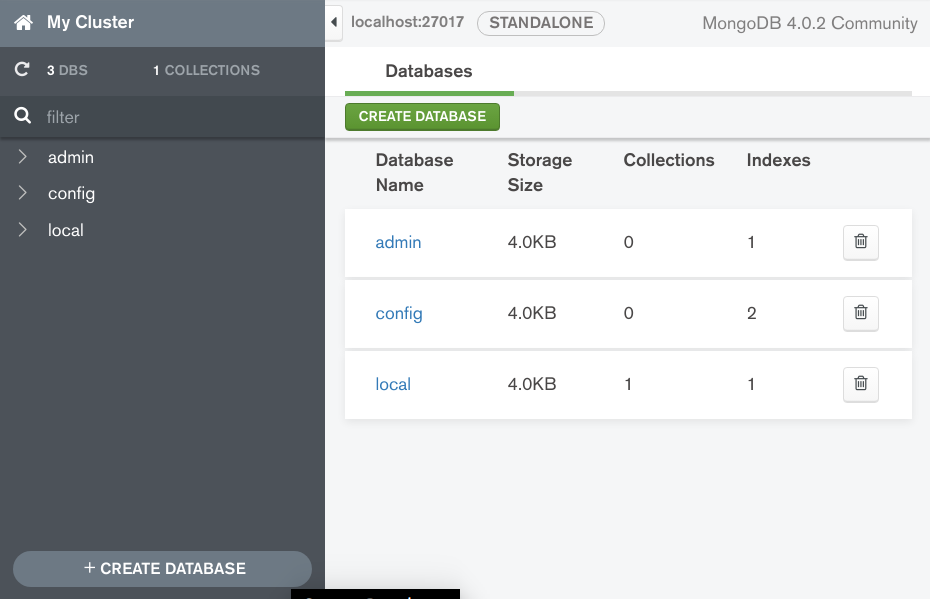Focus the sidebar filter input field
Image resolution: width=930 pixels, height=599 pixels.
(x=170, y=117)
